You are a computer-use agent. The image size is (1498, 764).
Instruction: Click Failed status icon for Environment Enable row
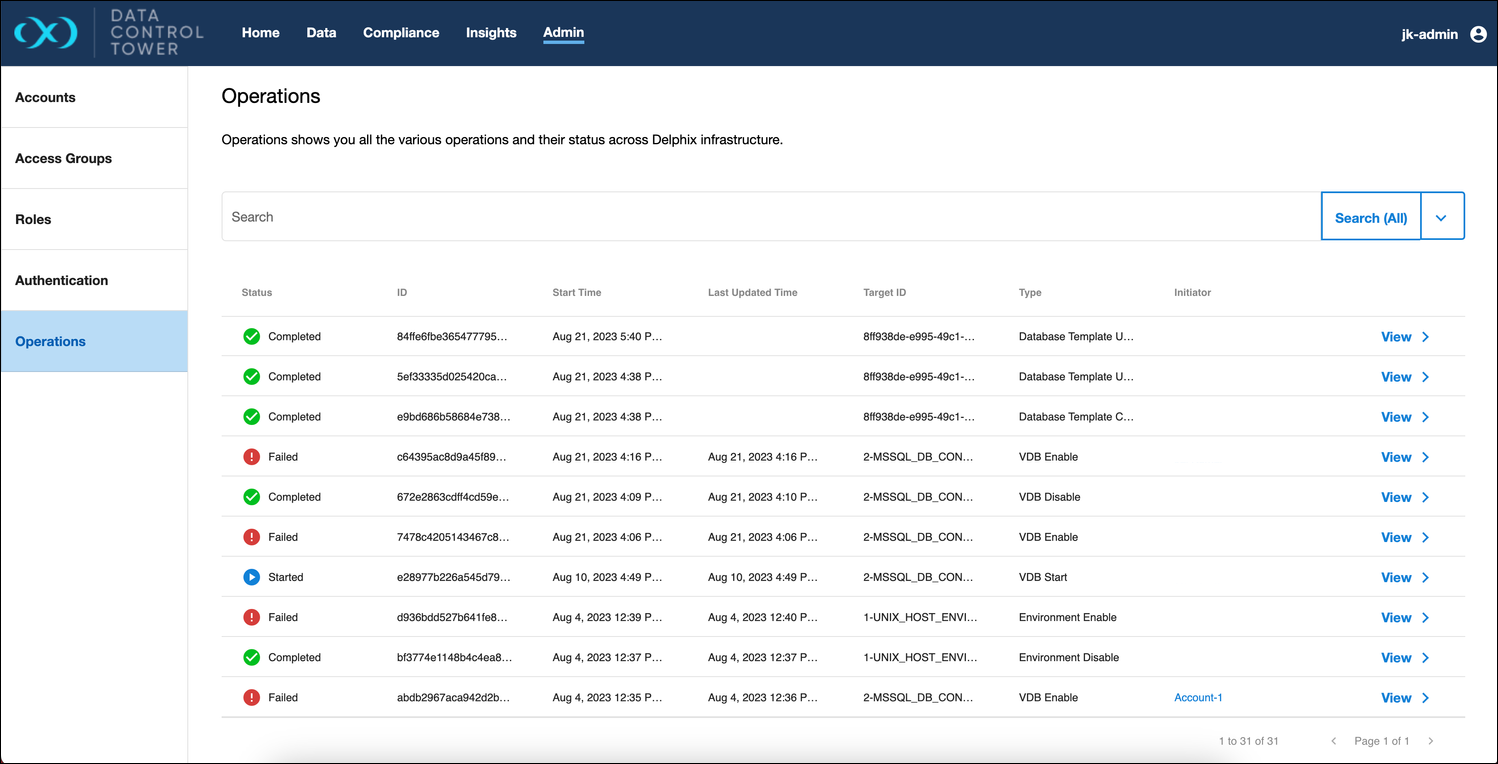(x=252, y=617)
